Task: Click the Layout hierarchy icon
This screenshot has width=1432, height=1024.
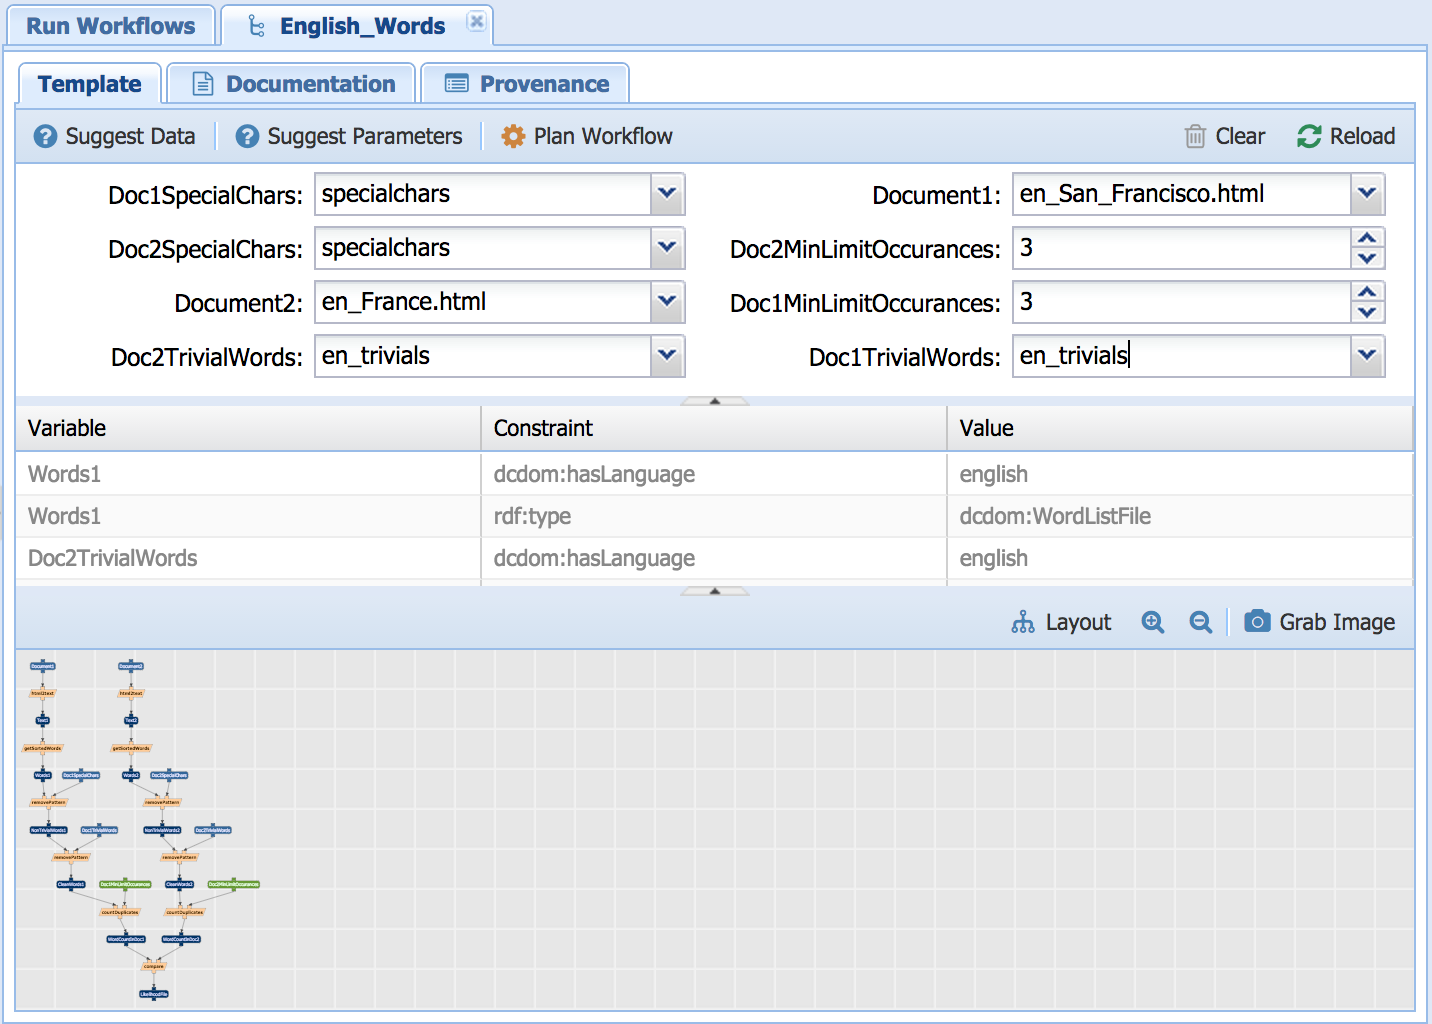Action: 1023,622
